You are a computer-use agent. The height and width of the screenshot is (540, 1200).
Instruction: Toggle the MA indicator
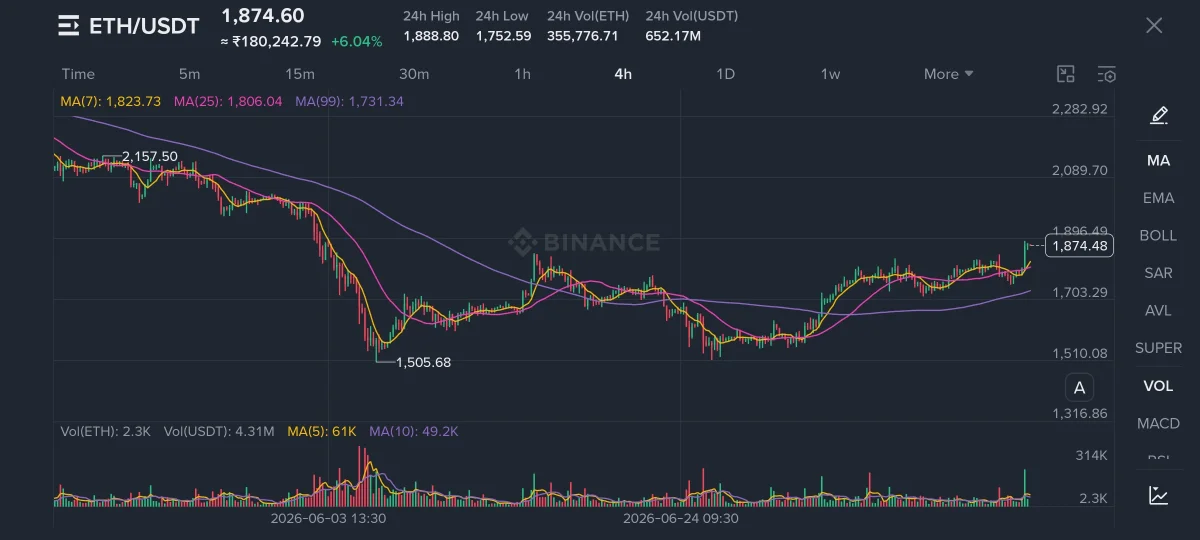coord(1158,160)
